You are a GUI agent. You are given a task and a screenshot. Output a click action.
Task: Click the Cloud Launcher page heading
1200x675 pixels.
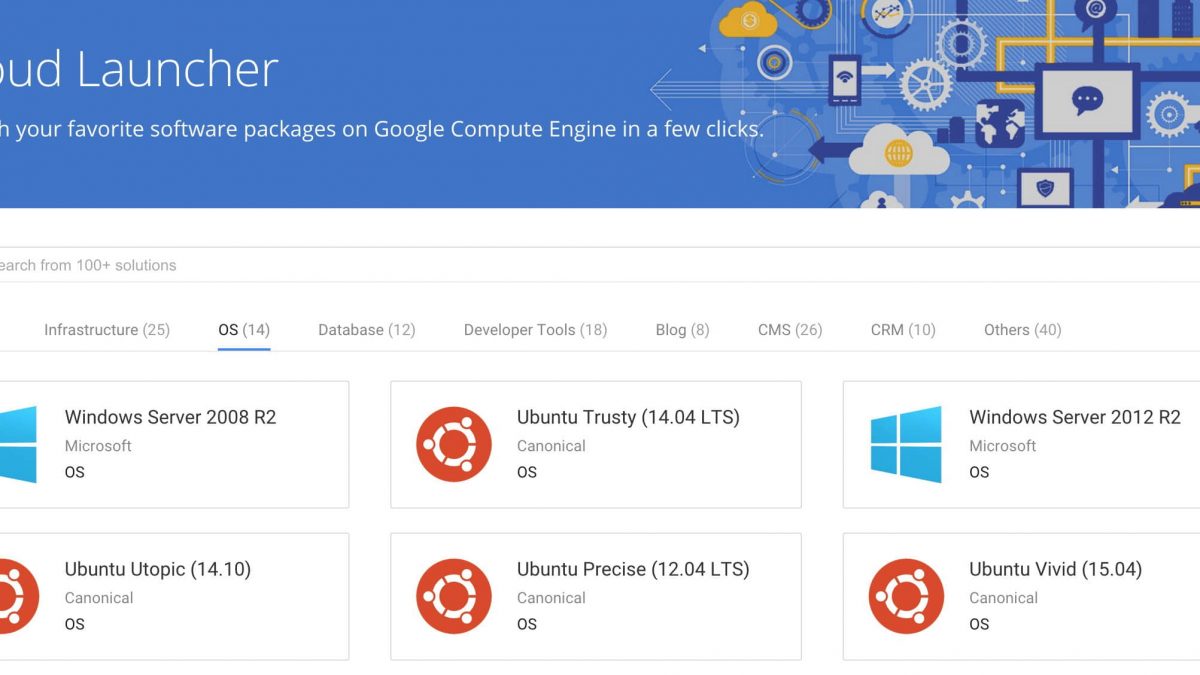[139, 70]
